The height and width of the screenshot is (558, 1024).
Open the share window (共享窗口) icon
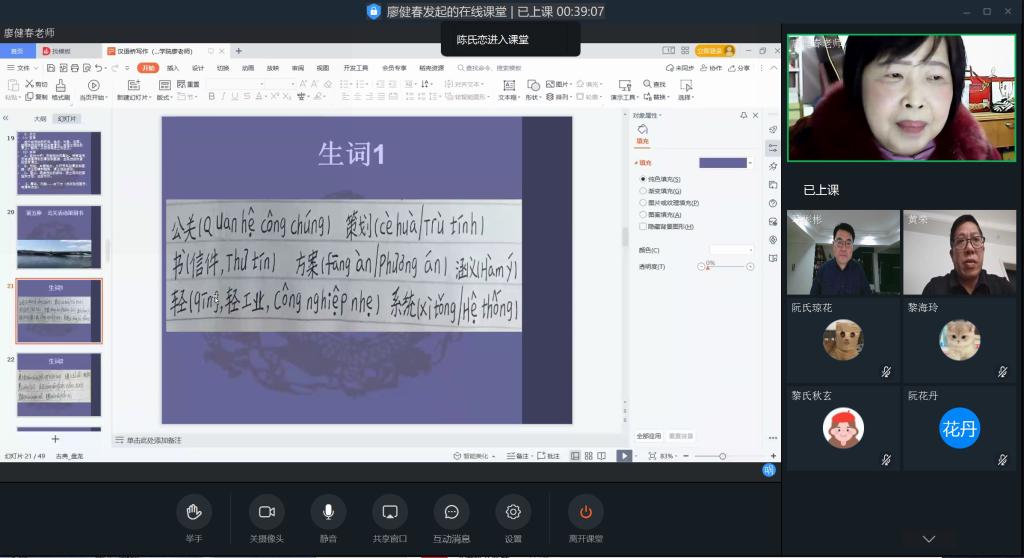coord(389,512)
